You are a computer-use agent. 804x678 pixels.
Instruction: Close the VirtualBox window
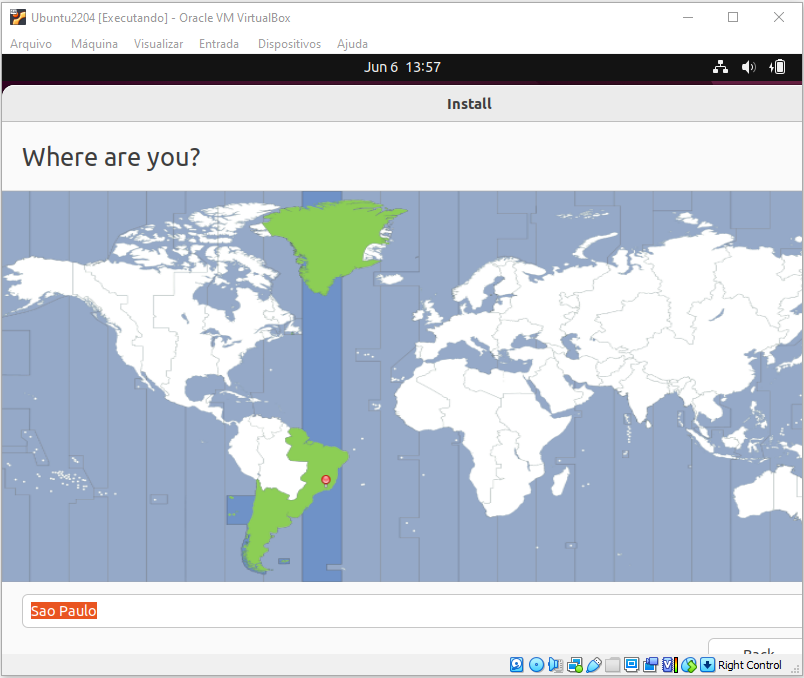779,17
